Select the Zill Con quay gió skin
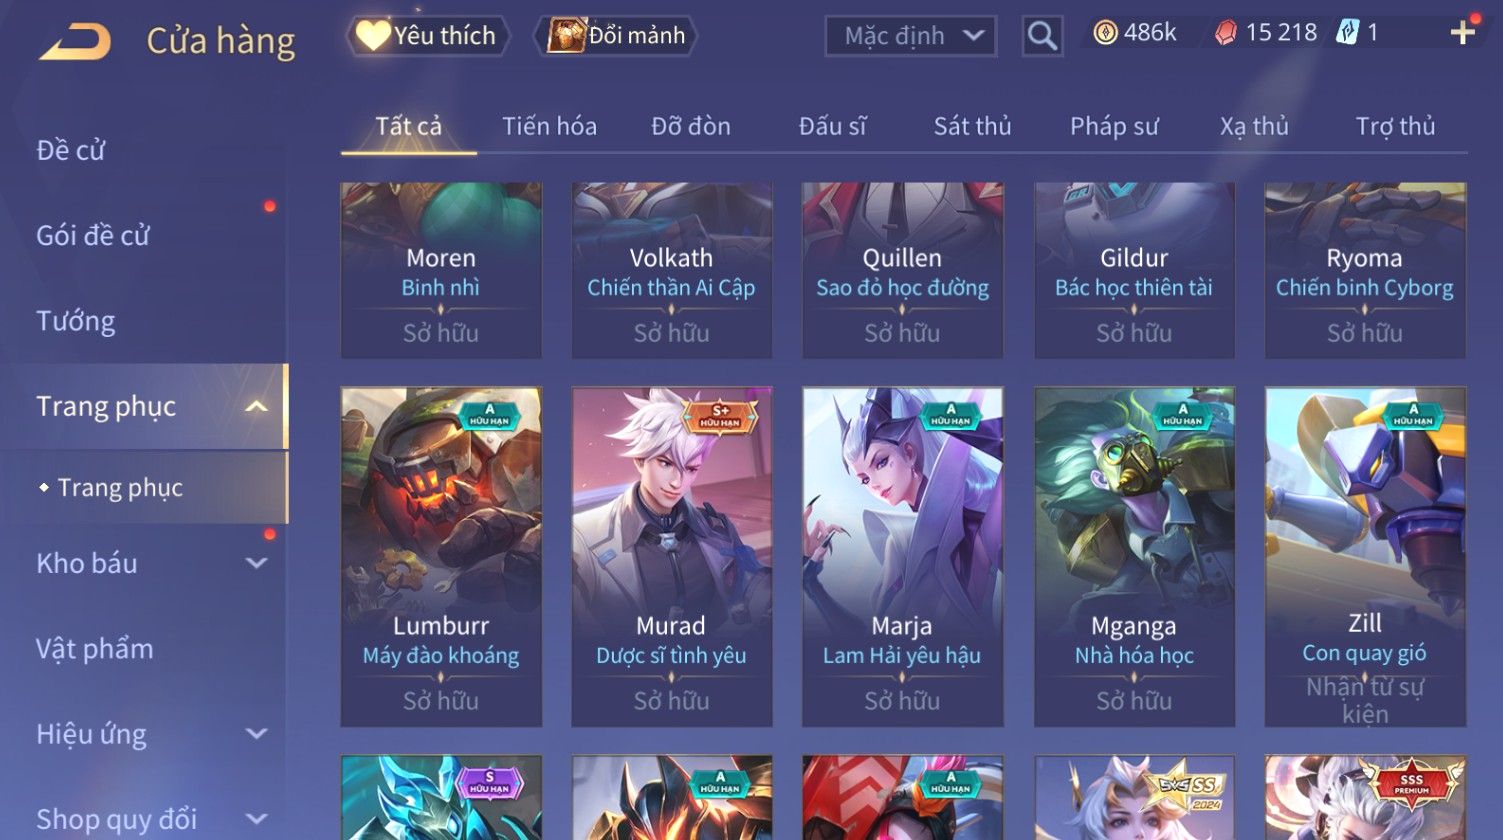1503x840 pixels. 1365,557
